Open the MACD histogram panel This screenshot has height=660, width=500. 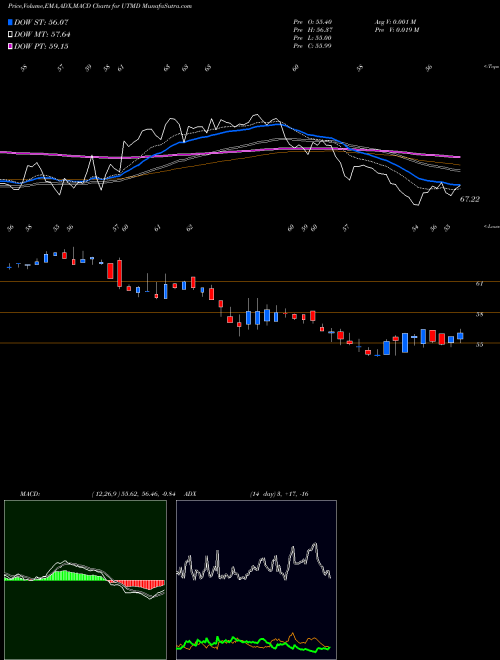[x=85, y=580]
